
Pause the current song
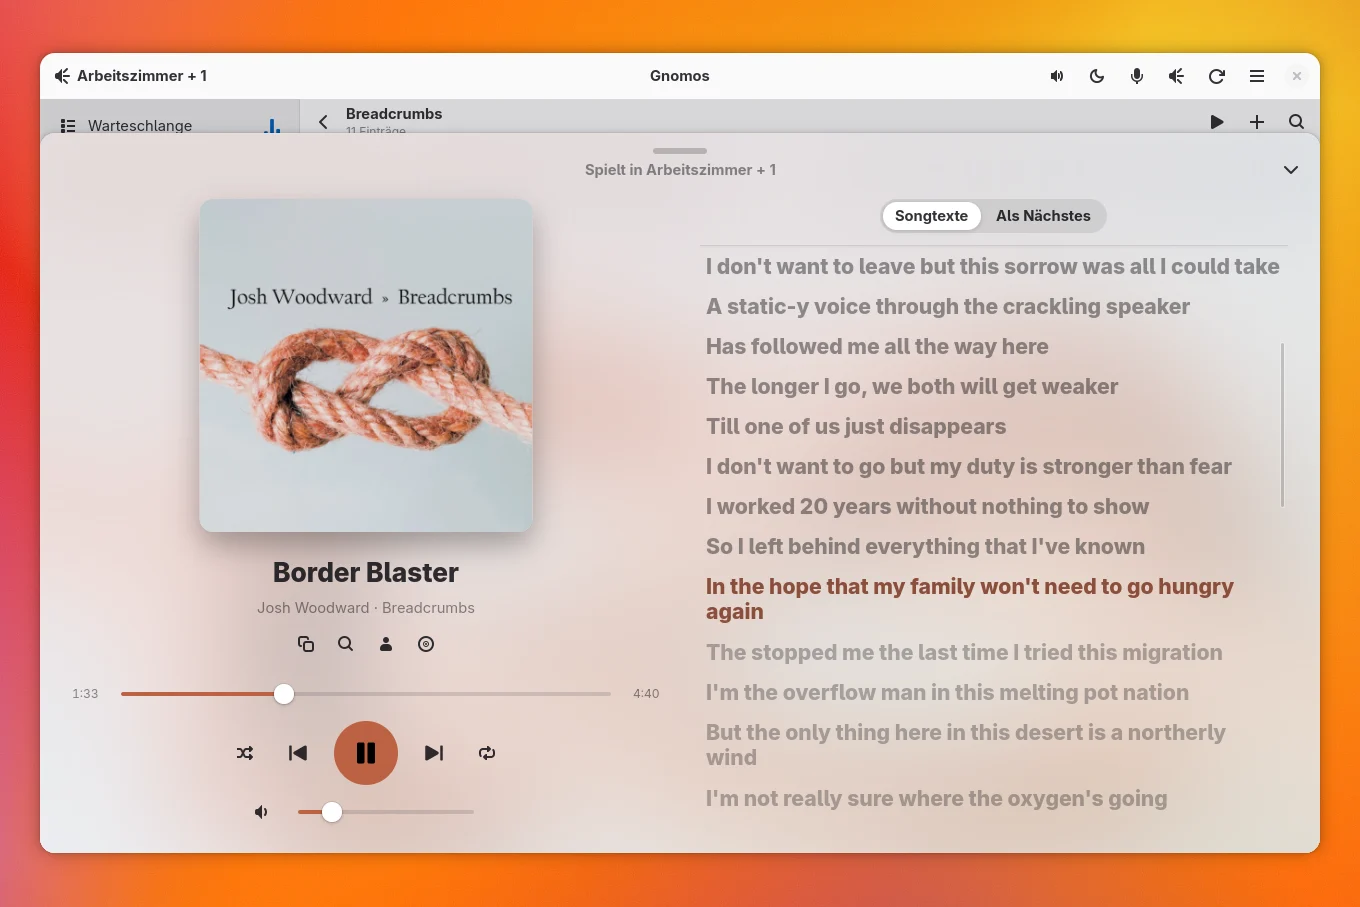[x=366, y=753]
